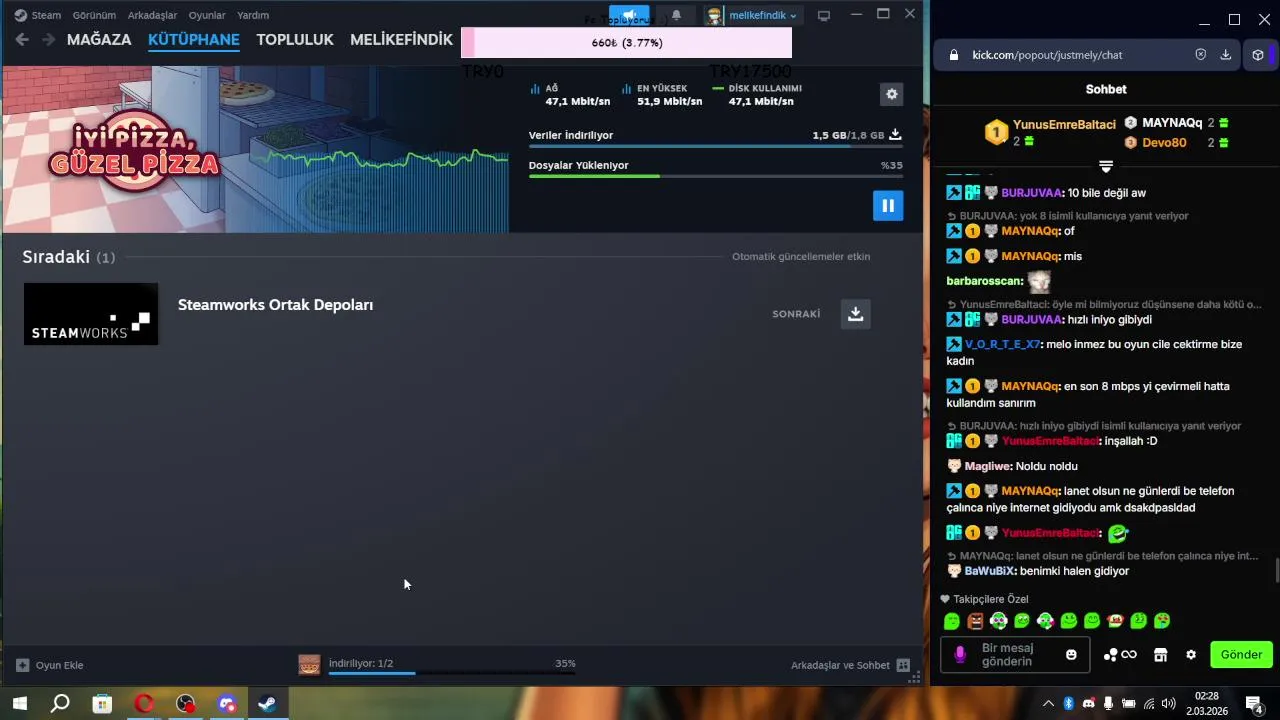Open the cube extensions icon in browser
This screenshot has width=1280, height=720.
[x=1258, y=55]
